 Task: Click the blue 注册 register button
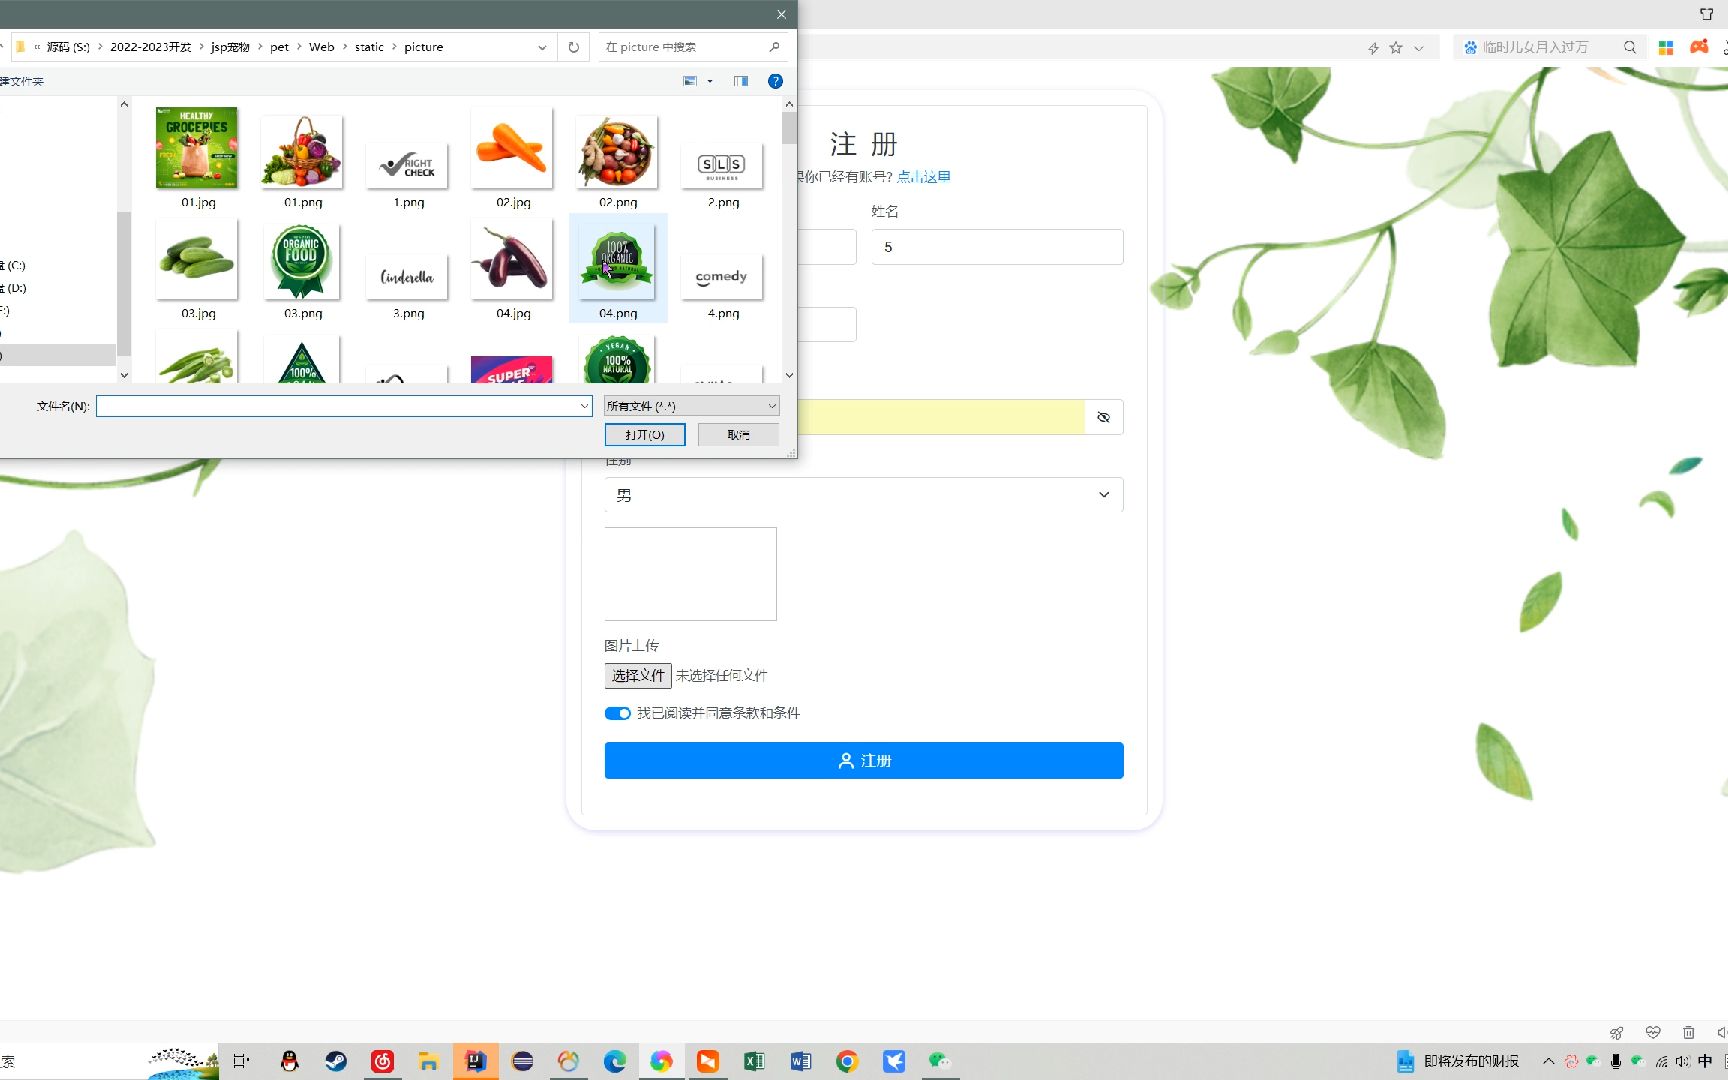(x=864, y=761)
